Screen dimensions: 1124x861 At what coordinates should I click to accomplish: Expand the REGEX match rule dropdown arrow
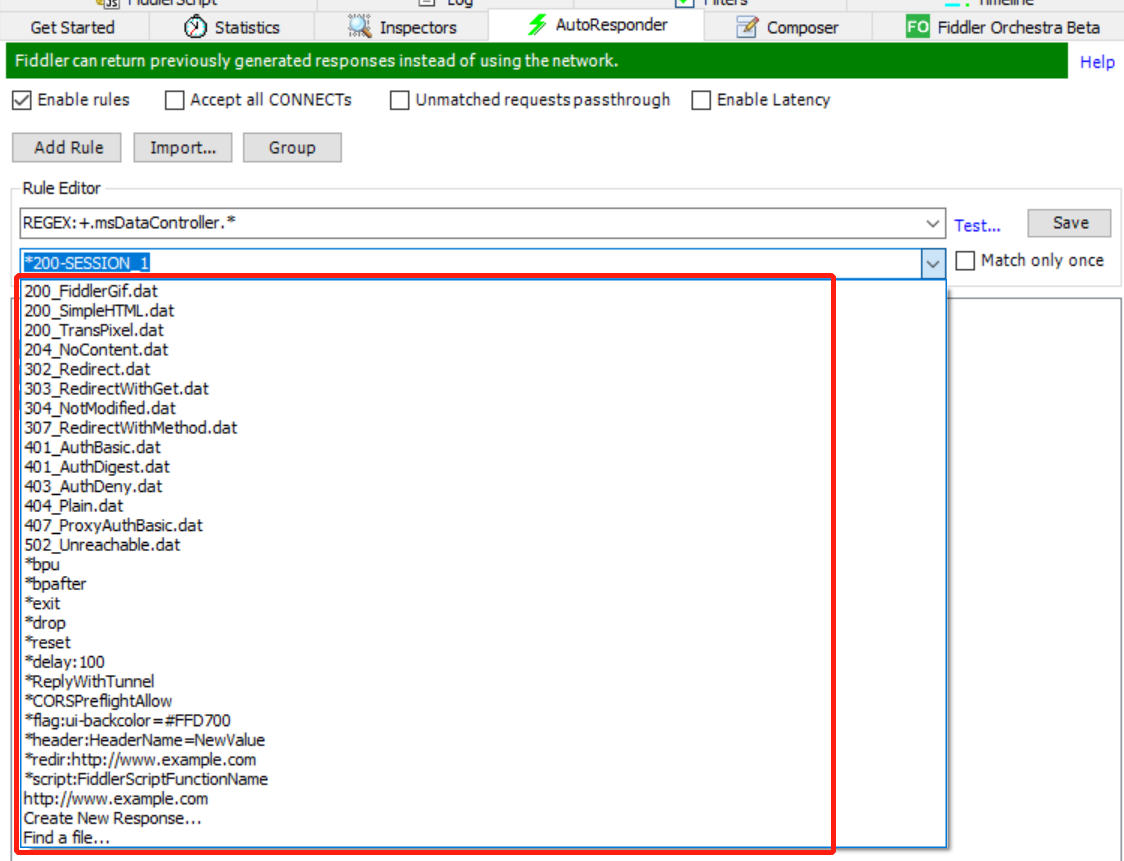(933, 224)
